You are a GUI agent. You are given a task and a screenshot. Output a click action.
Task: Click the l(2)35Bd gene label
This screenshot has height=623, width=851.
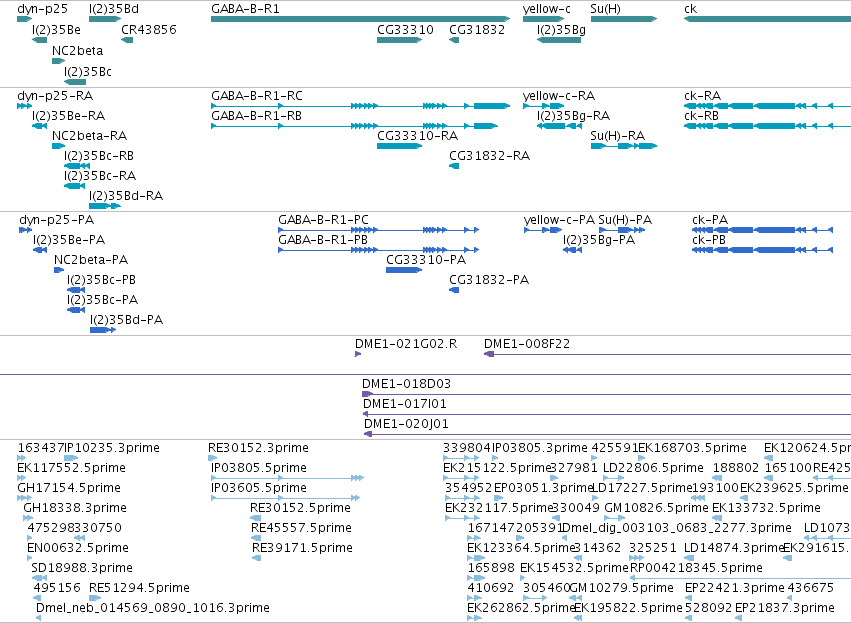point(114,9)
